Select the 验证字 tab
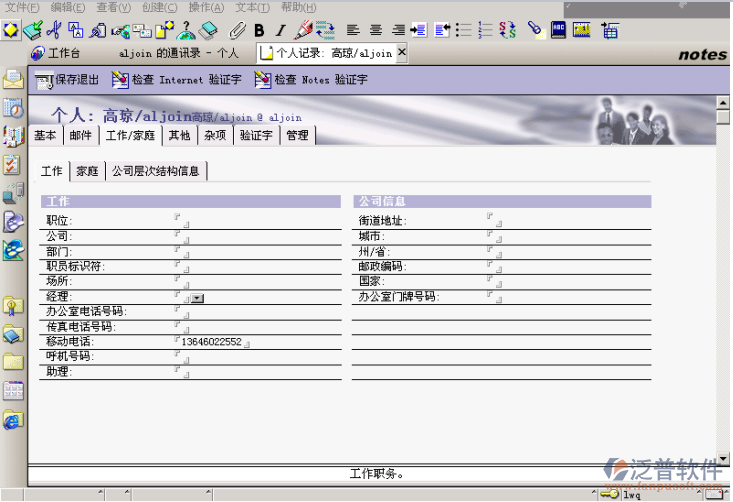733x502 pixels. [257, 135]
